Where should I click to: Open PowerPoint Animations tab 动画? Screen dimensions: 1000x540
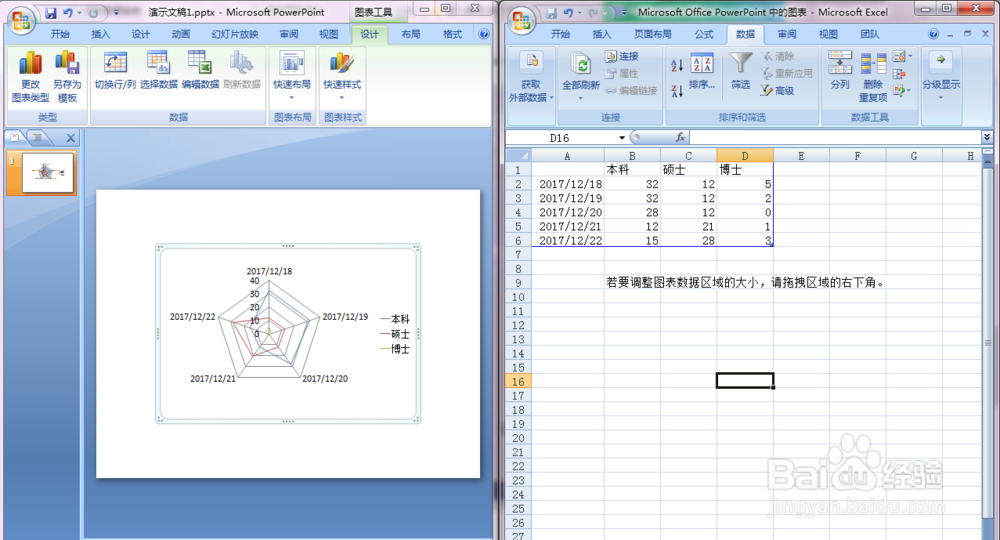coord(180,34)
